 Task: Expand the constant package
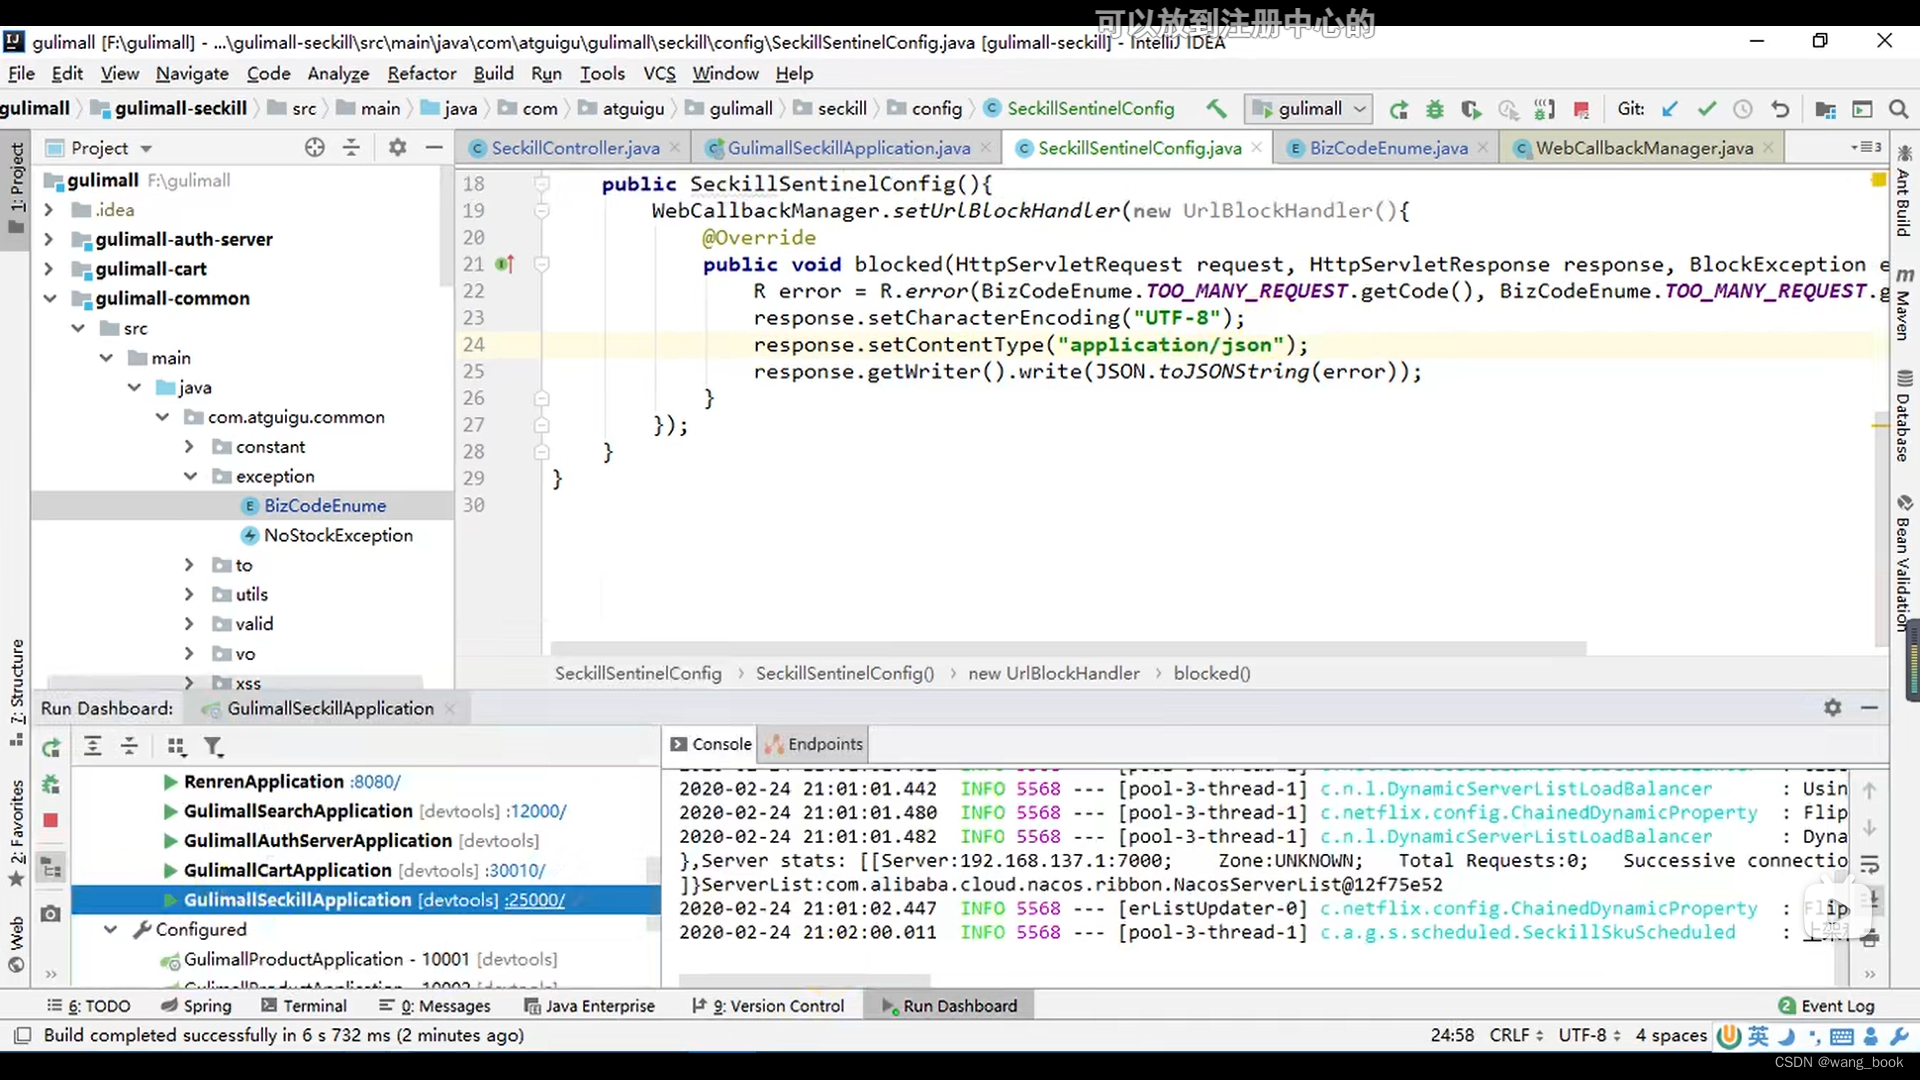click(189, 446)
